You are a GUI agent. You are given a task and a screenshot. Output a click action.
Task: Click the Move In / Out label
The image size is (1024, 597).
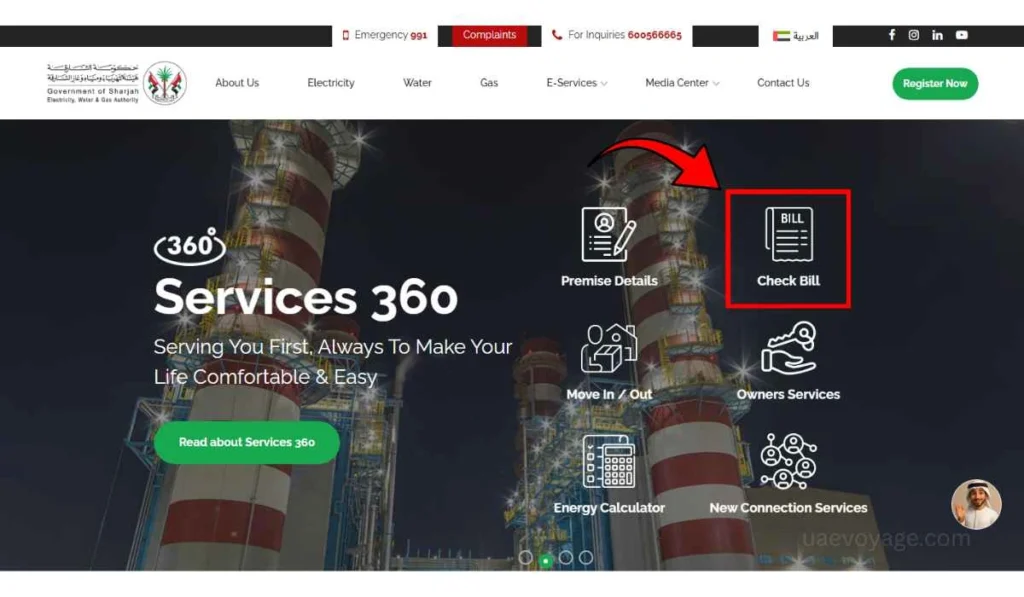[x=609, y=395]
